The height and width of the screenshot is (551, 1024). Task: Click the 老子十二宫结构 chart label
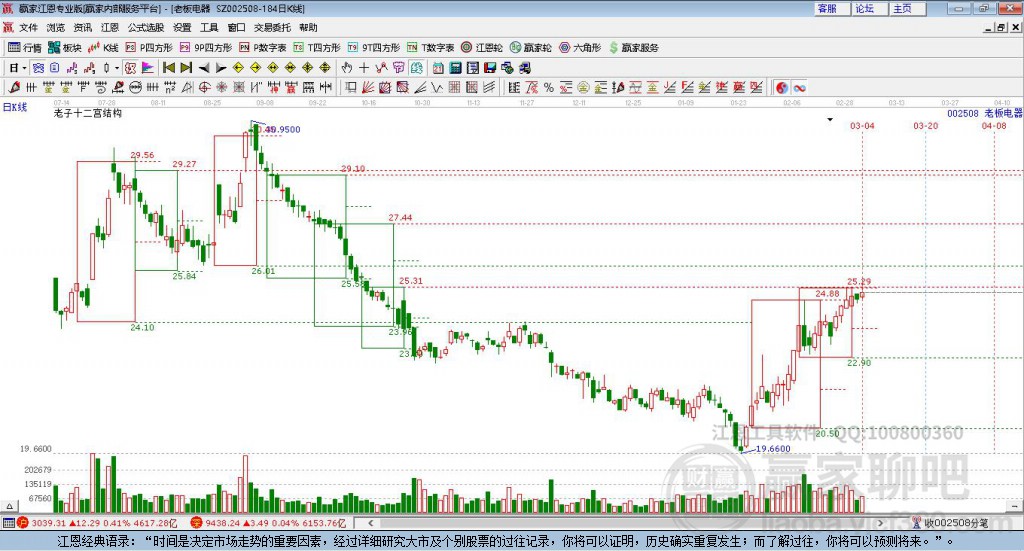coord(88,114)
